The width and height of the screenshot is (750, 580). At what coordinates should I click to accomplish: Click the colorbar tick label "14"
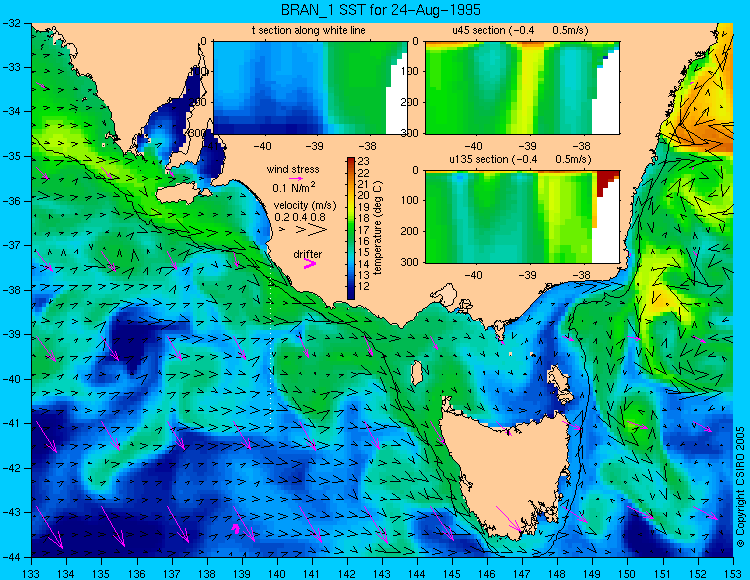(x=364, y=263)
